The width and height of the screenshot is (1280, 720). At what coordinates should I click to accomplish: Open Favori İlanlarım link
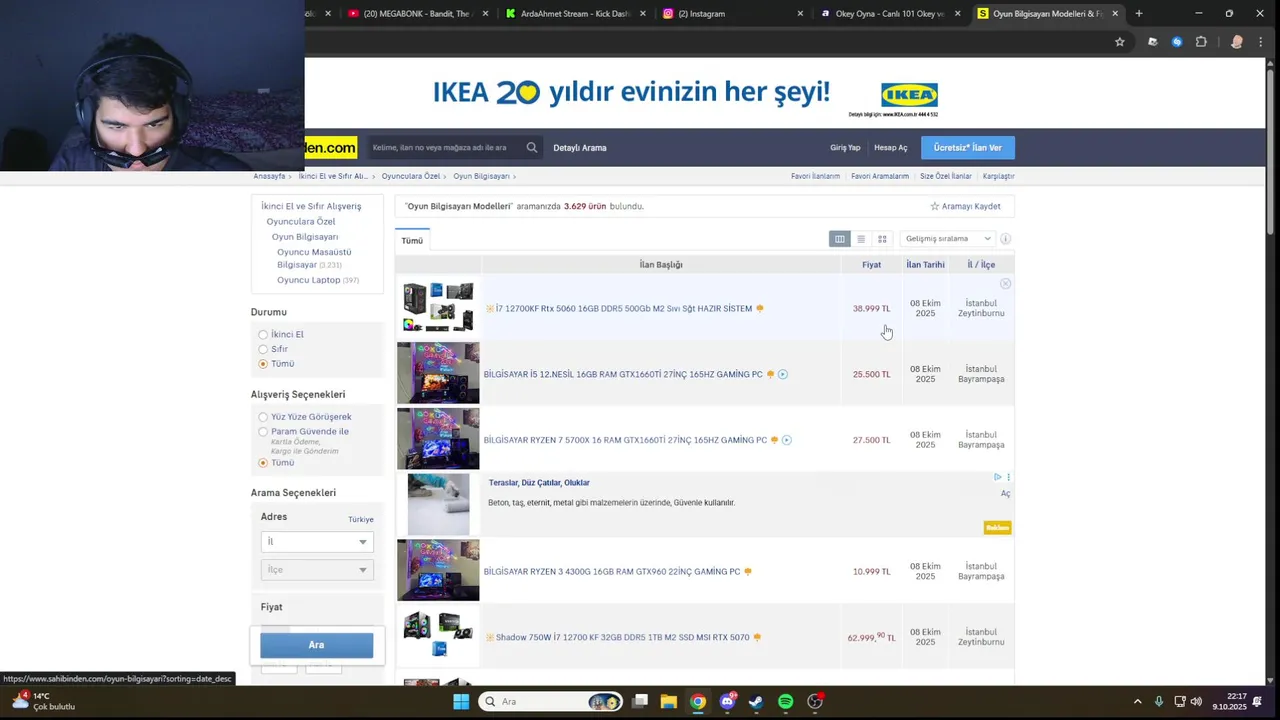815,176
